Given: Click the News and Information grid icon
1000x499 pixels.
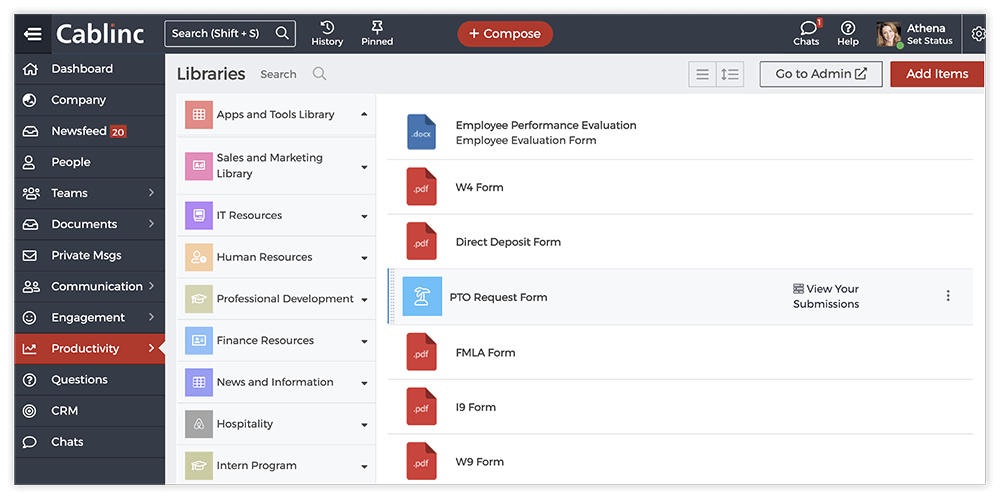Looking at the screenshot, I should click(199, 382).
